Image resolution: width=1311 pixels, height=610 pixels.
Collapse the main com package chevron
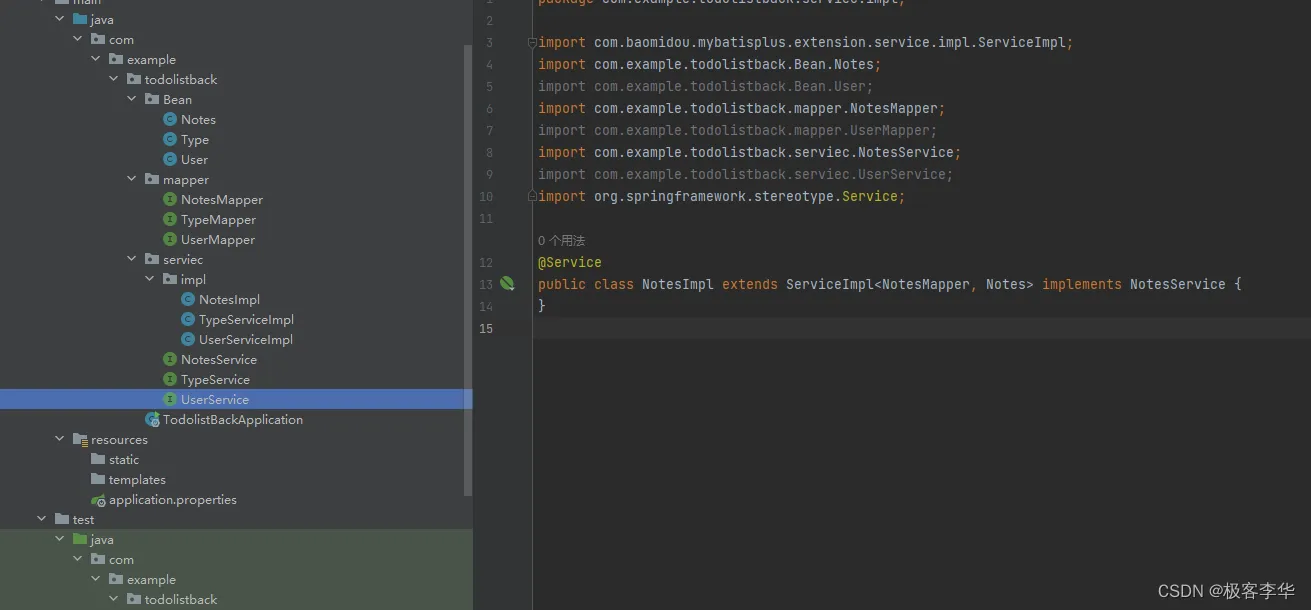(x=78, y=39)
